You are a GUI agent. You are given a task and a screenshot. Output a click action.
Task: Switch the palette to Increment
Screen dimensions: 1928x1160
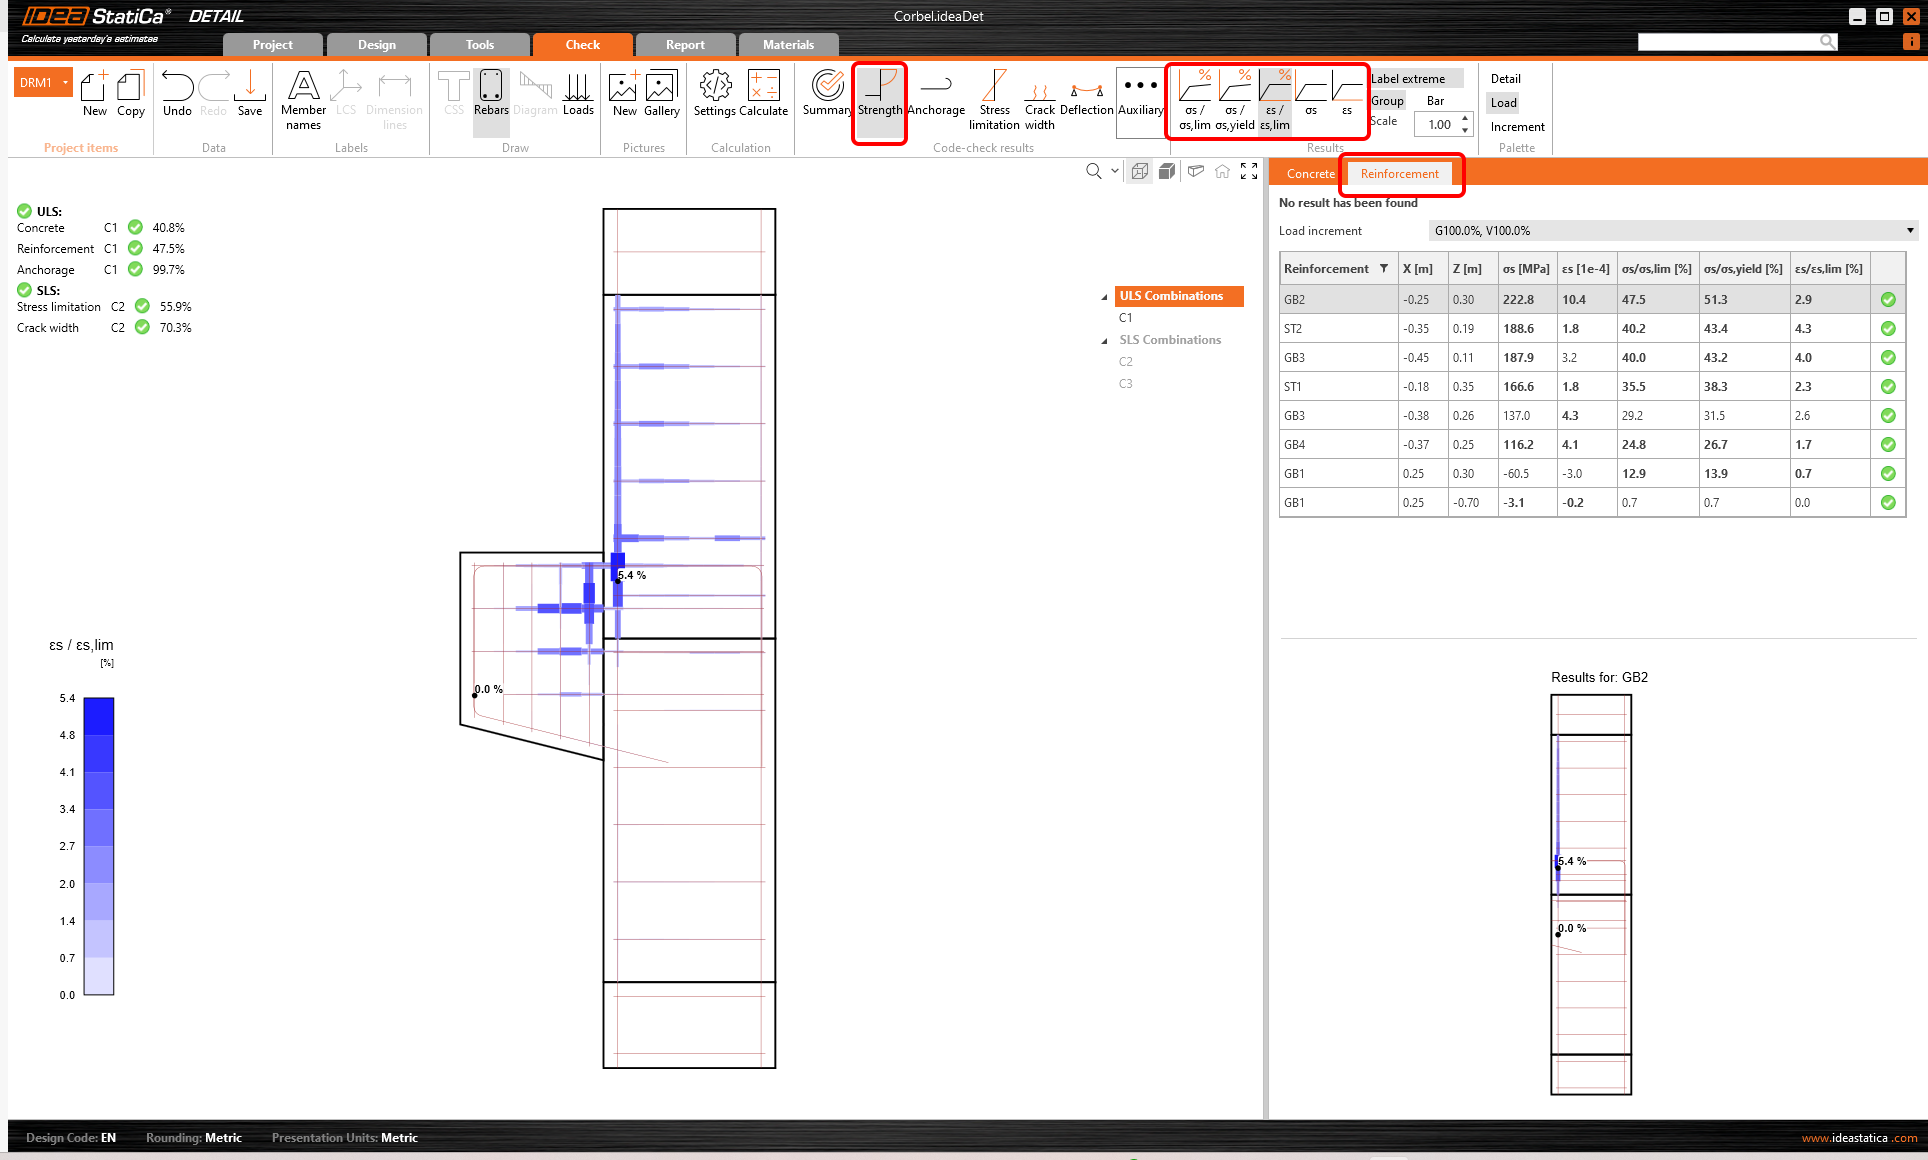point(1517,127)
